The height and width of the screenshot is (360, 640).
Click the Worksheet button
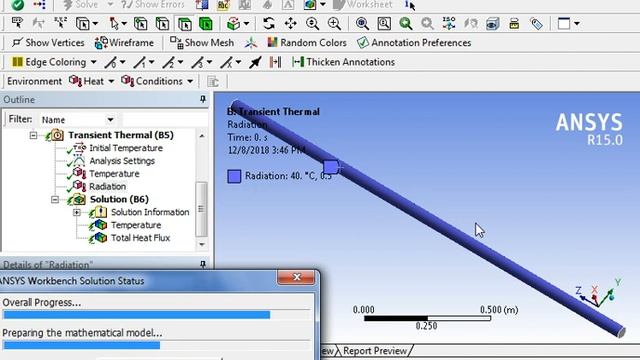click(x=362, y=5)
